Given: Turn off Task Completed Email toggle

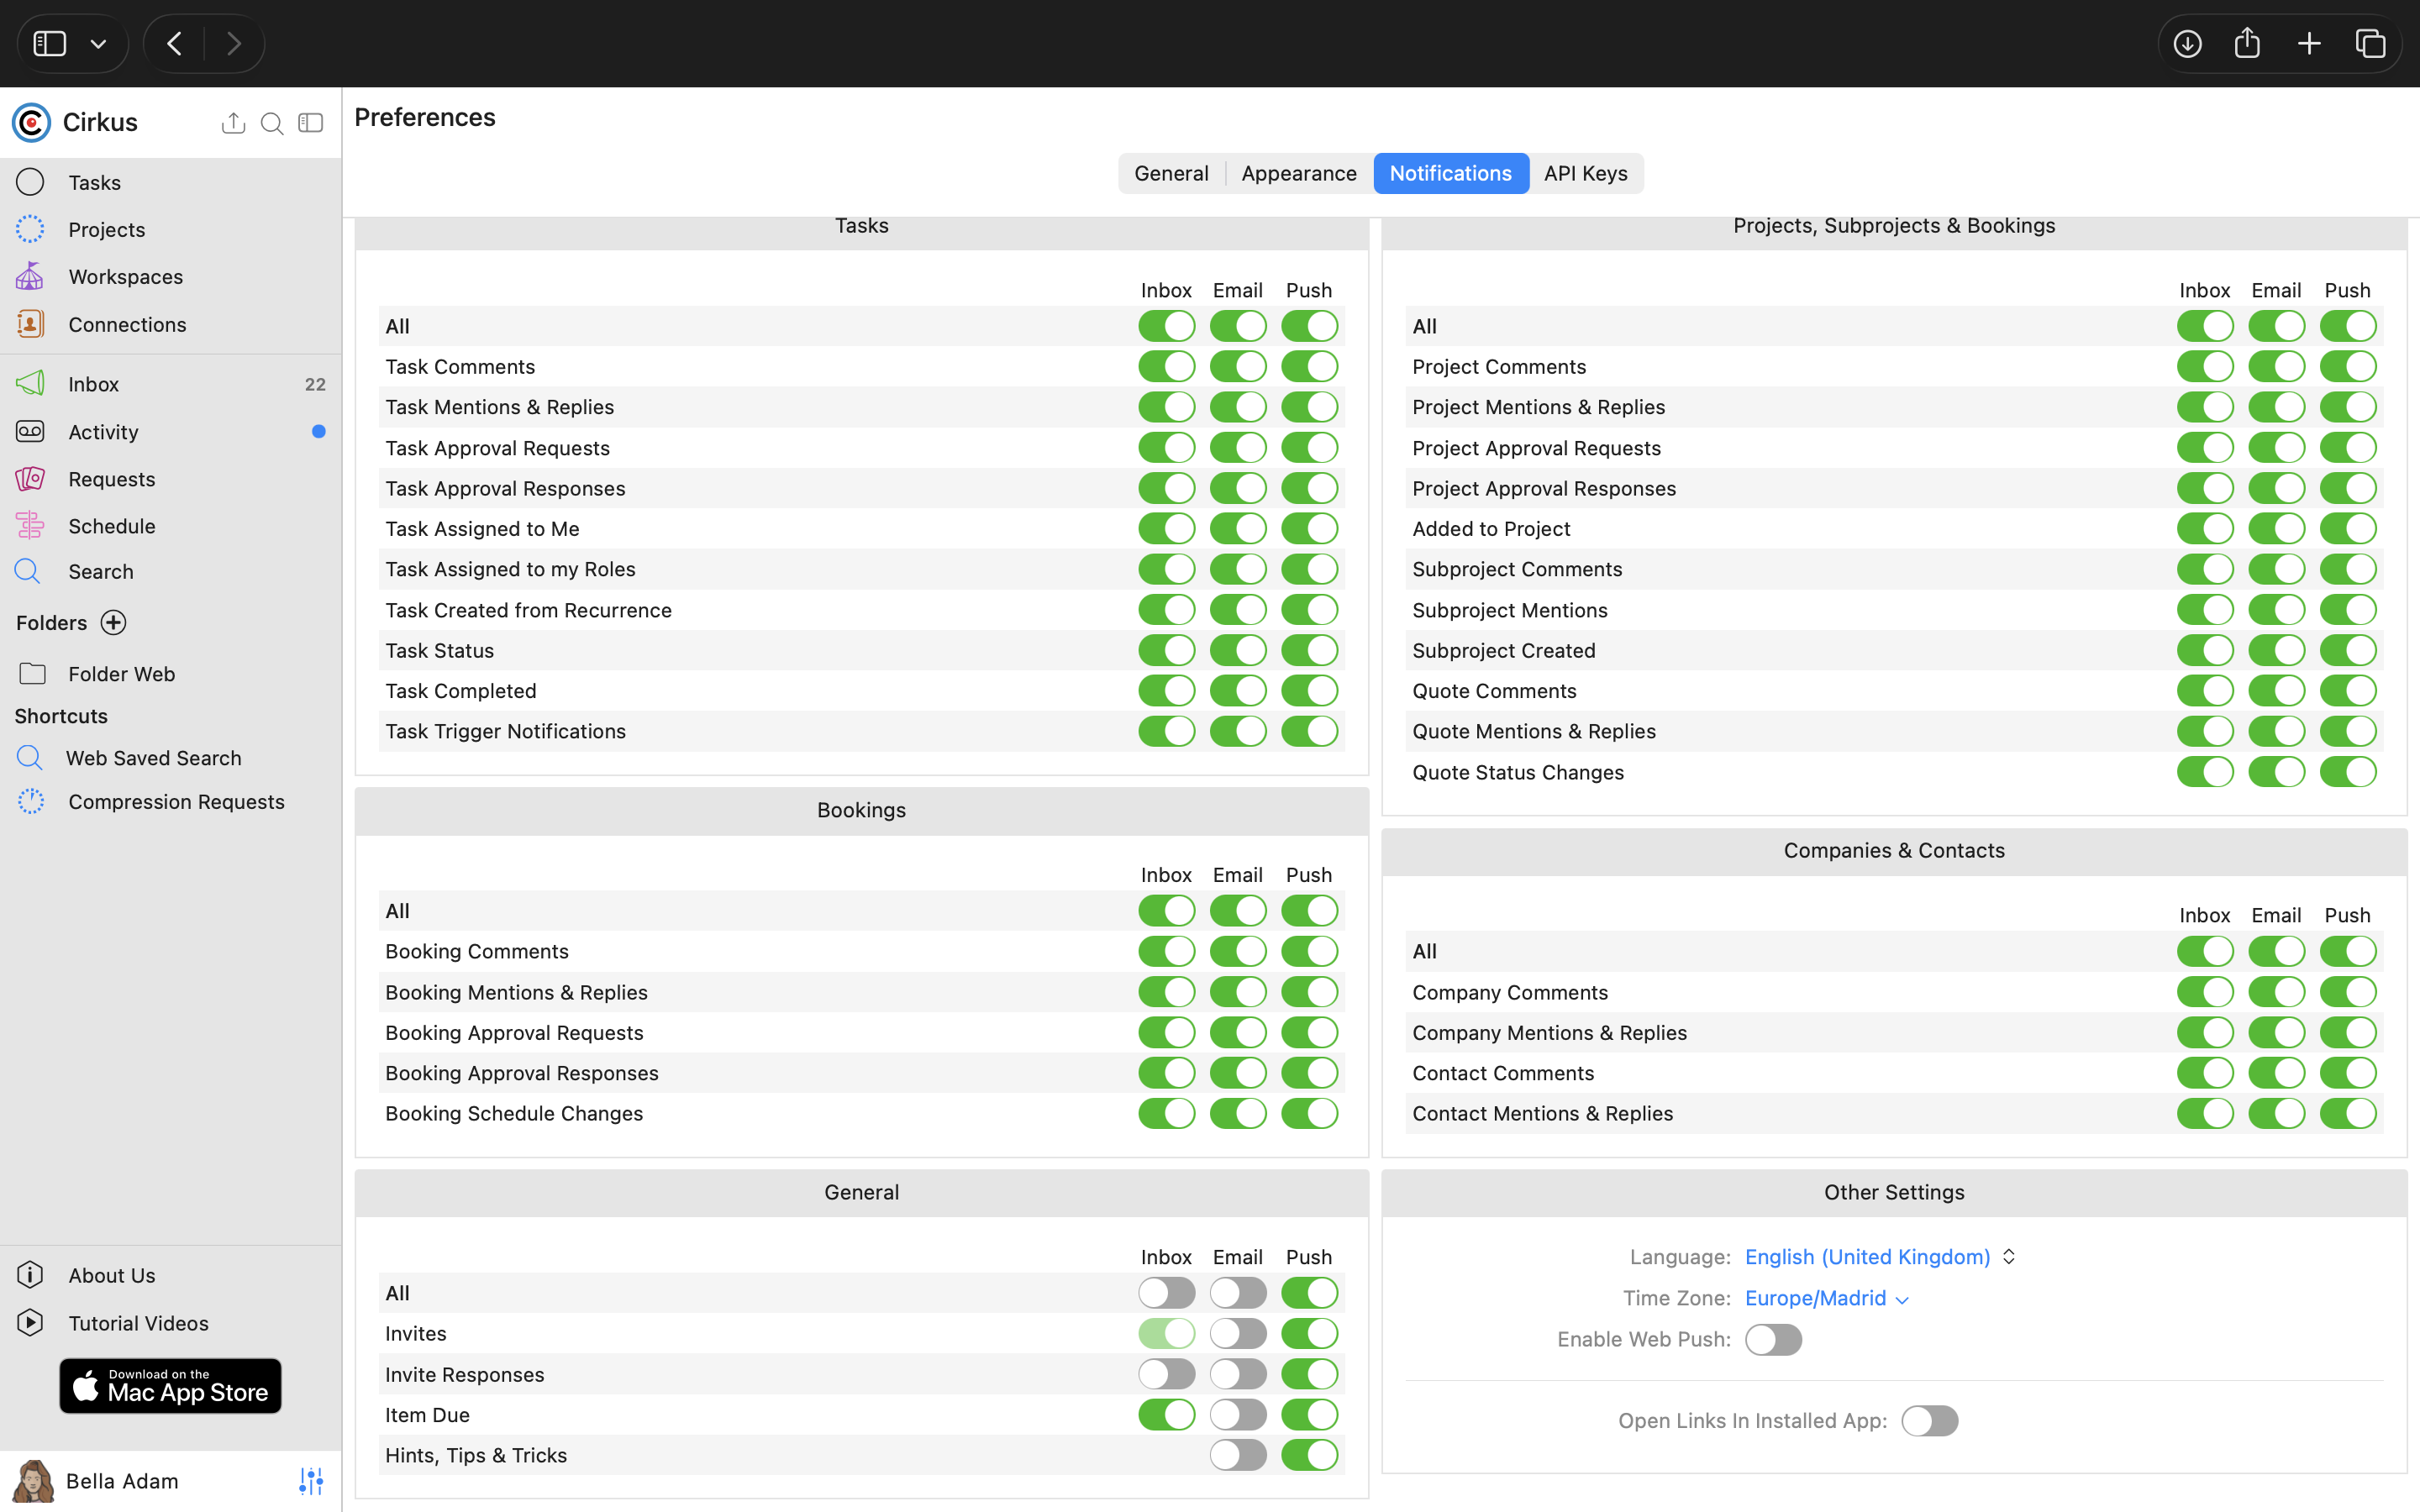Looking at the screenshot, I should point(1238,691).
